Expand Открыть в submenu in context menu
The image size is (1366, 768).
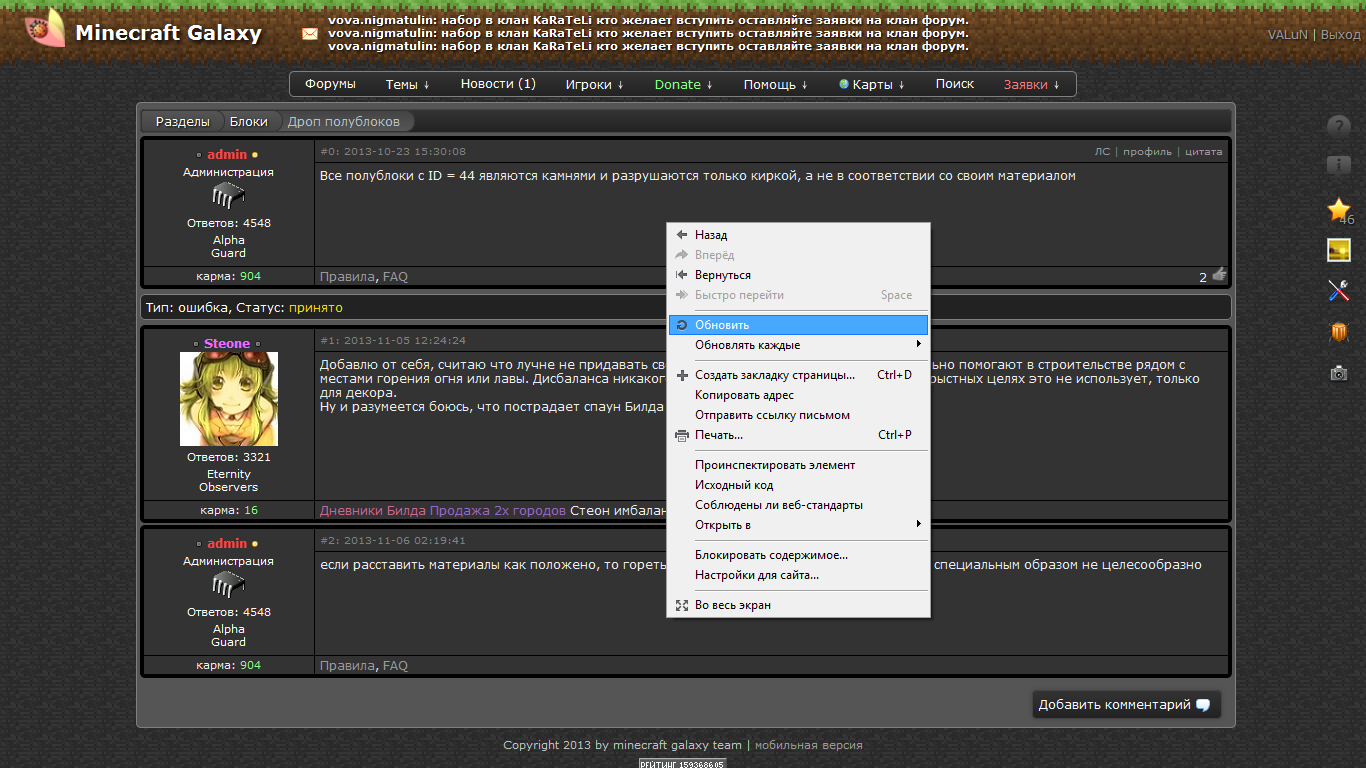(798, 525)
